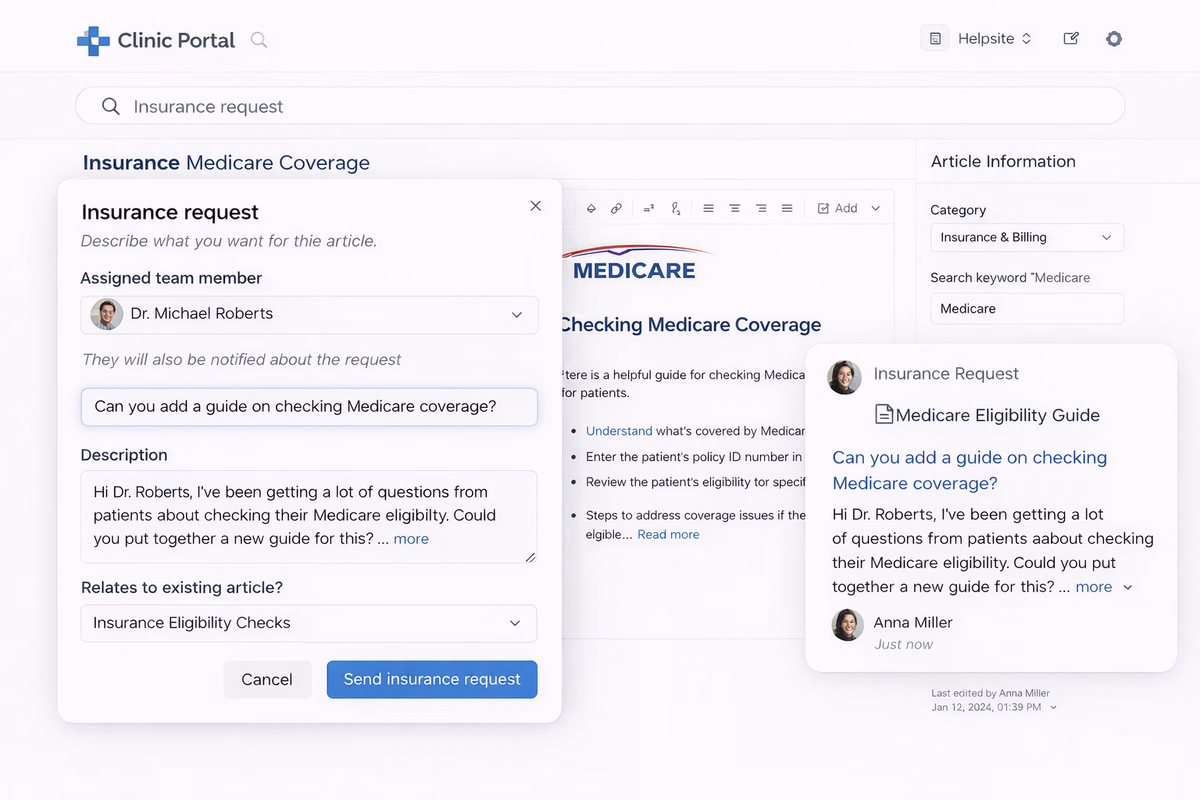Select the fill color bucket icon
Screen dimensions: 1200x800
[591, 209]
